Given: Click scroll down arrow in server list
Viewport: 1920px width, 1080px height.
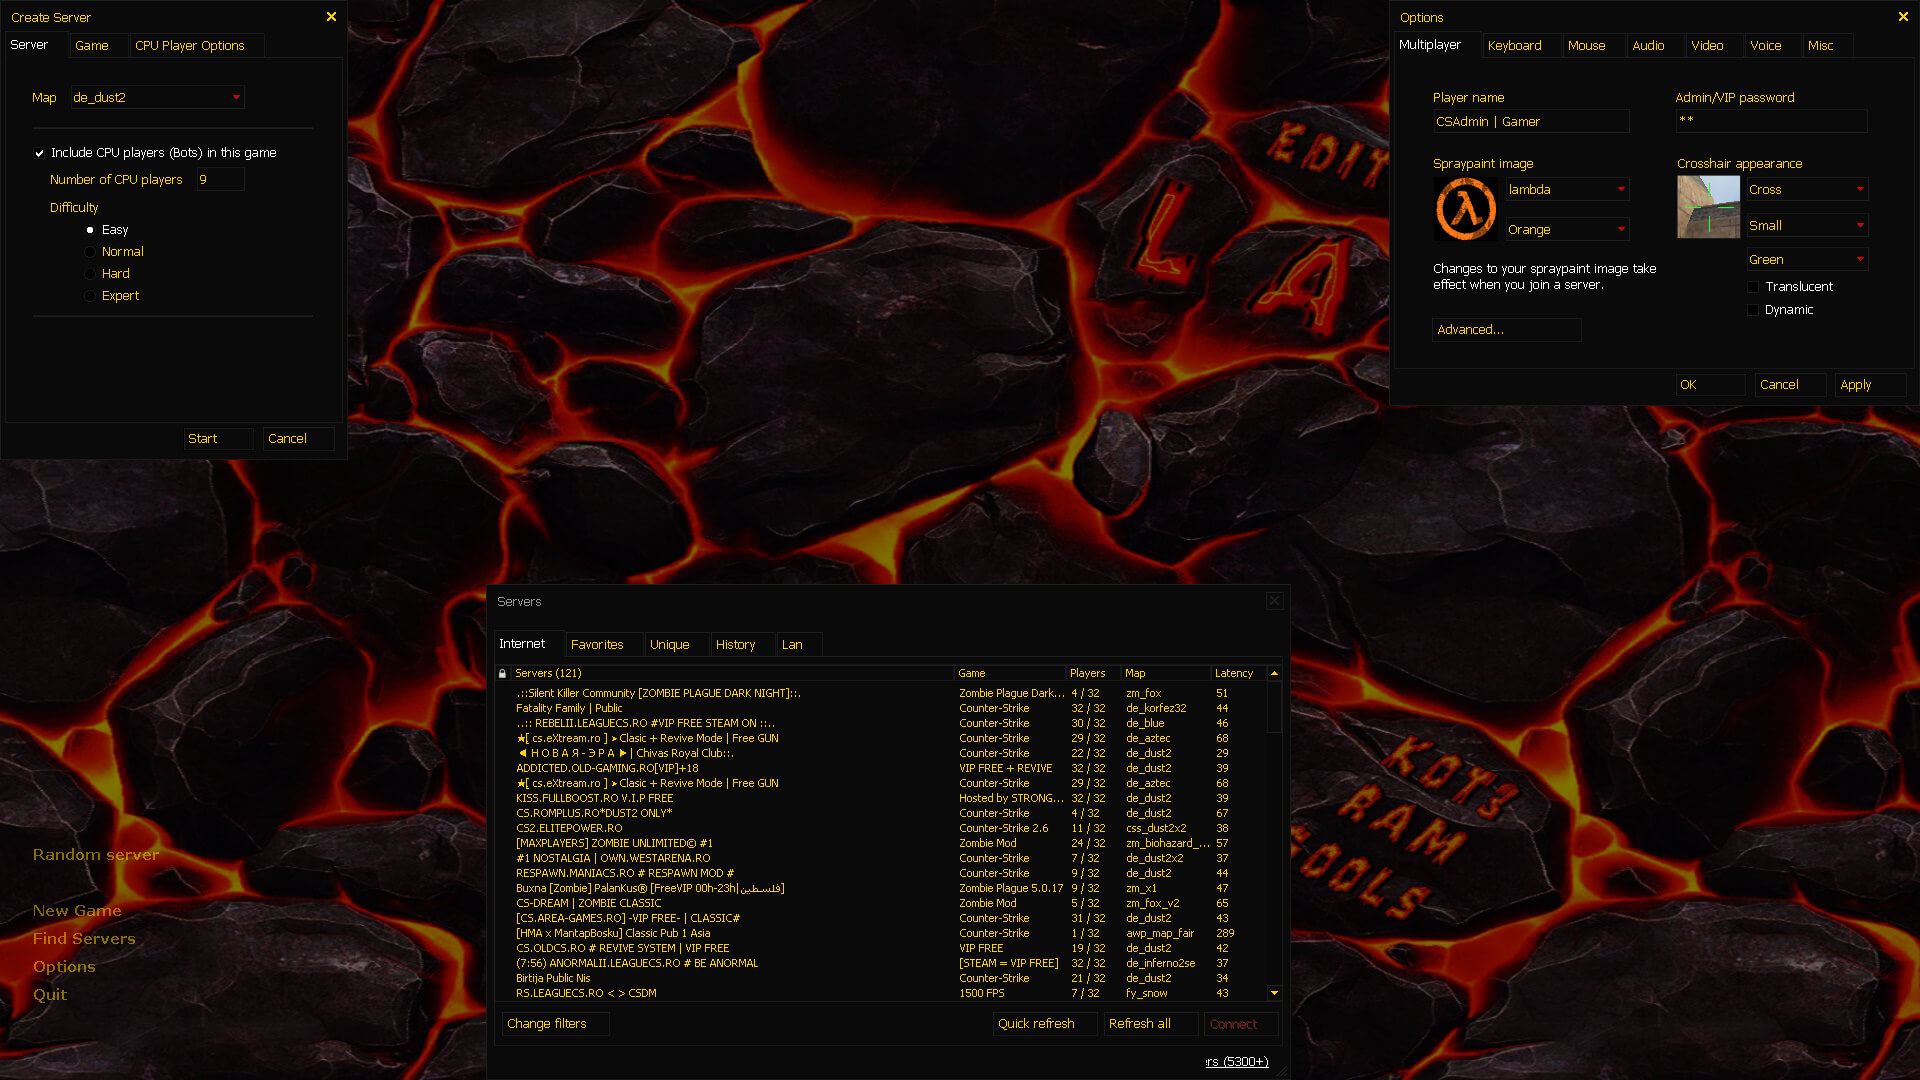Looking at the screenshot, I should [x=1274, y=993].
